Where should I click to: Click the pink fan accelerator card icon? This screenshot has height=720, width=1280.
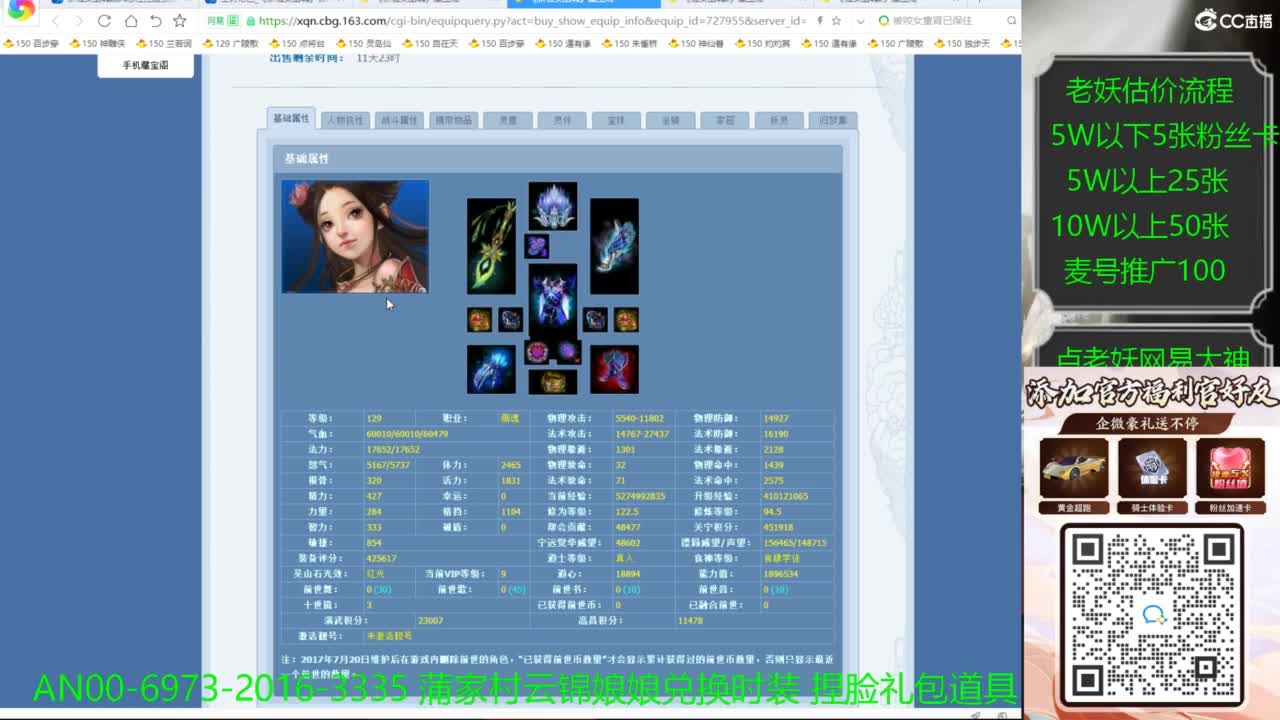(1230, 468)
